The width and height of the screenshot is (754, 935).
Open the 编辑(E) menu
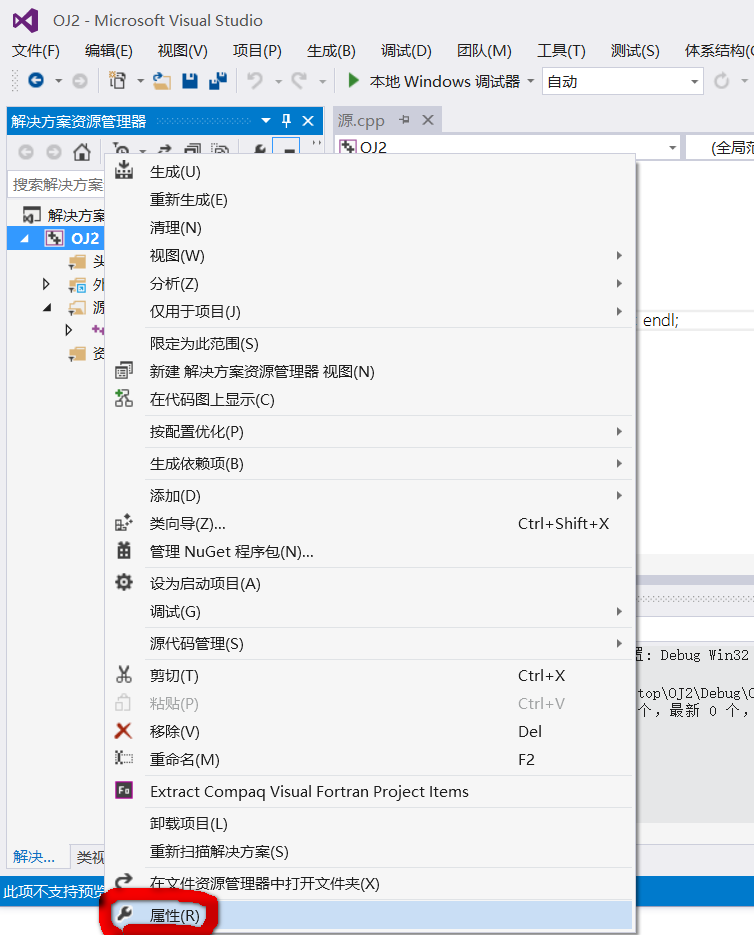pyautogui.click(x=109, y=51)
